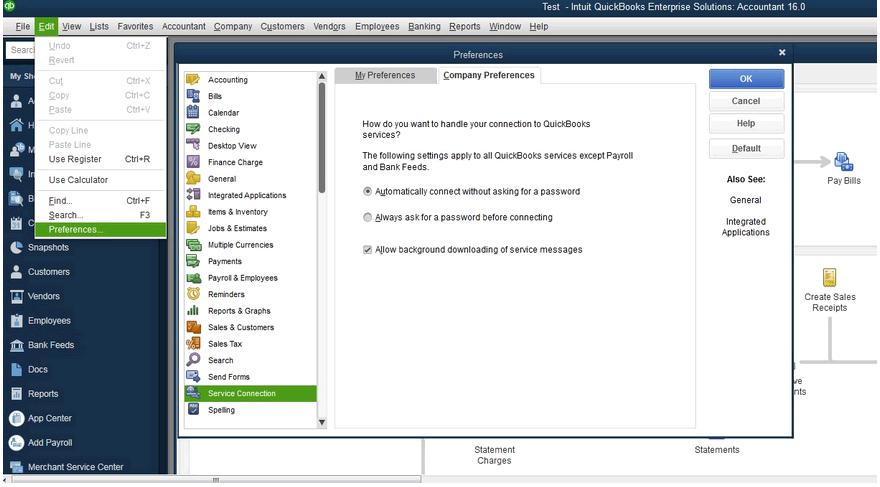
Task: Confirm preferences with the OK button
Action: pos(746,79)
